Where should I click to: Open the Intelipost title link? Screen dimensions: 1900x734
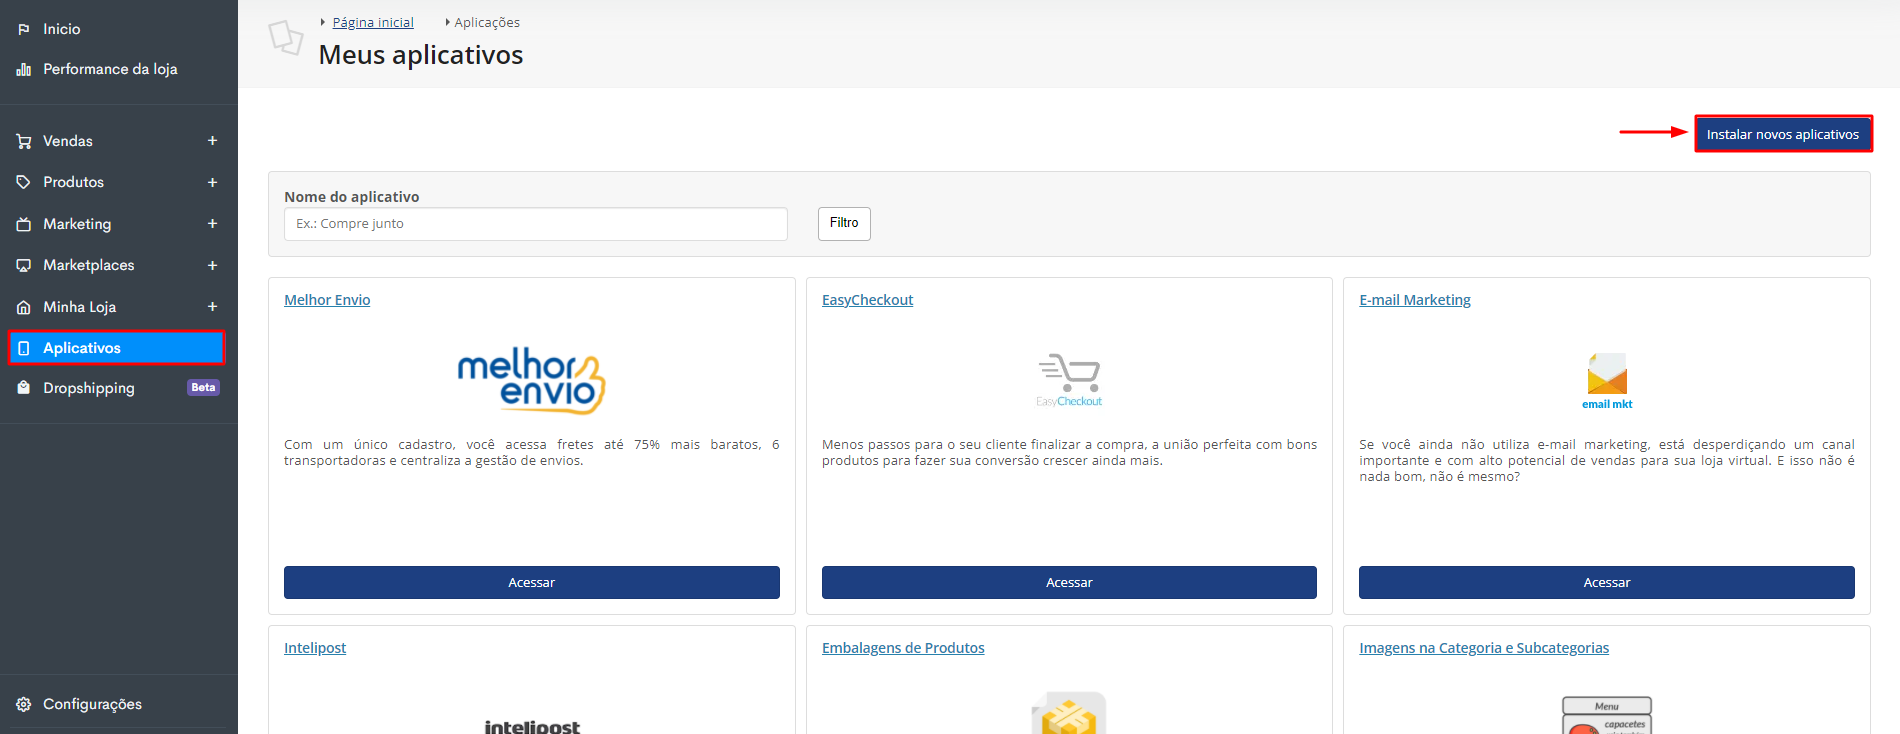tap(315, 648)
